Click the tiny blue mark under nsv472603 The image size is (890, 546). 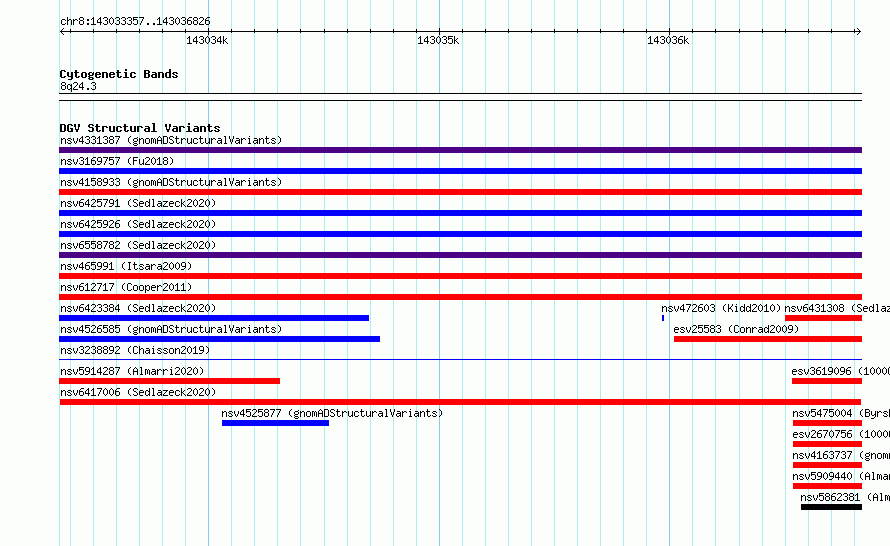click(663, 318)
